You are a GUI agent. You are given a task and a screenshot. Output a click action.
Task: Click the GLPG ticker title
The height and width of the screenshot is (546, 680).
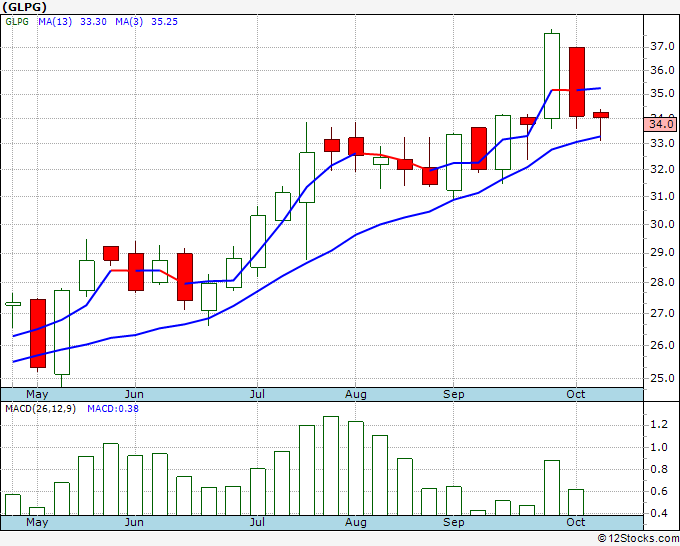tap(24, 7)
